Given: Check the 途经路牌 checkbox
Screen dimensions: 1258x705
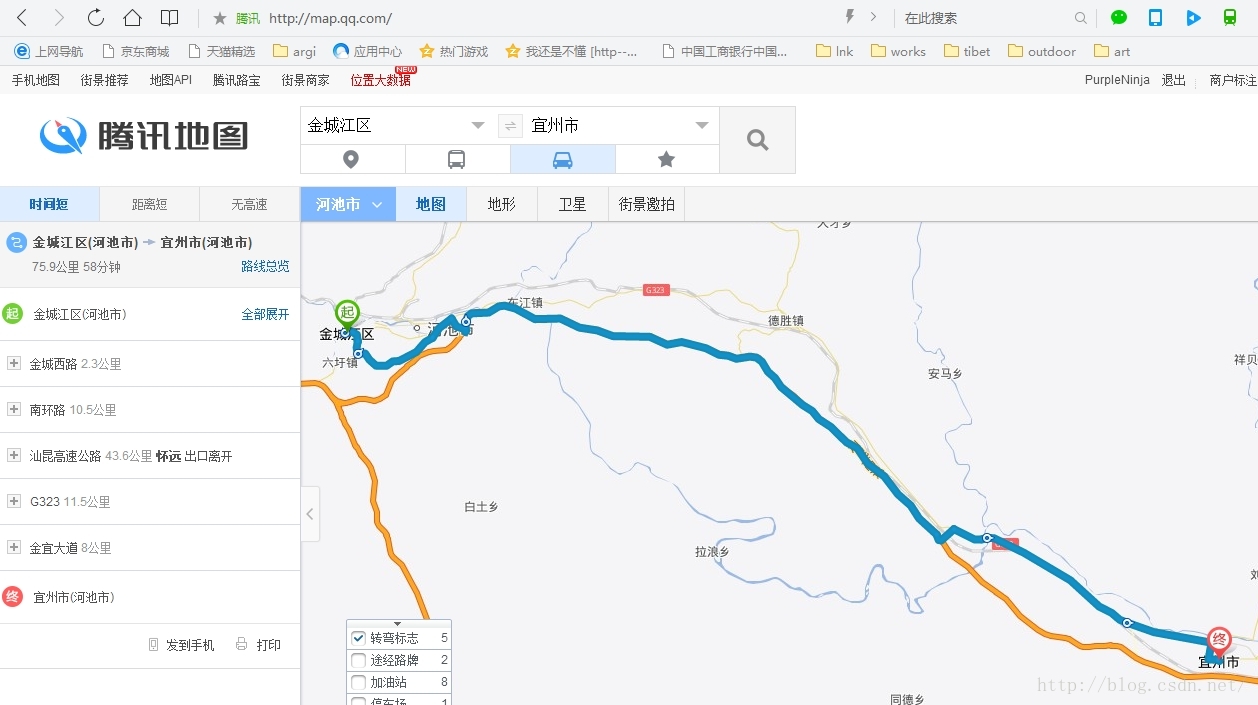Looking at the screenshot, I should click(358, 660).
